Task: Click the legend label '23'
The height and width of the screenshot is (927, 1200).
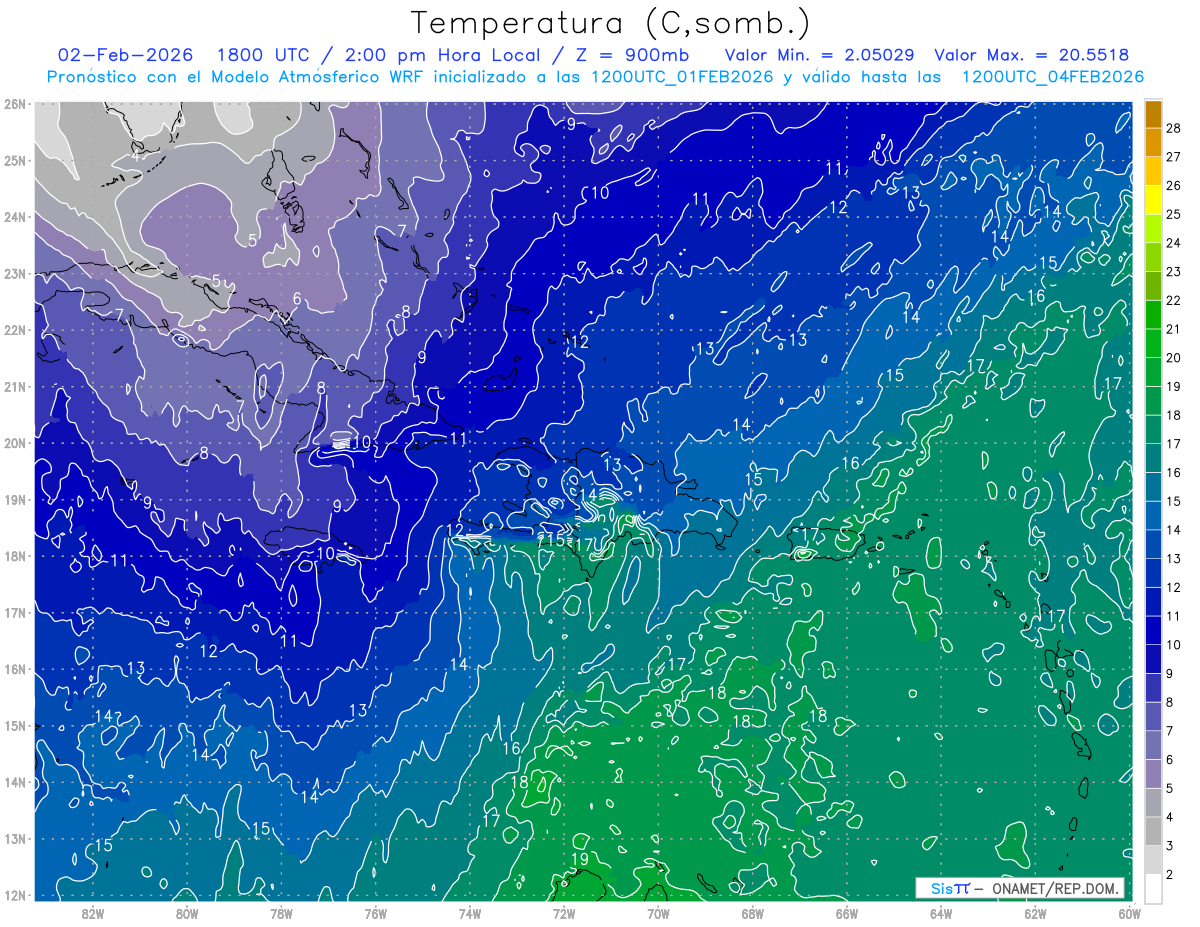Action: (1173, 271)
